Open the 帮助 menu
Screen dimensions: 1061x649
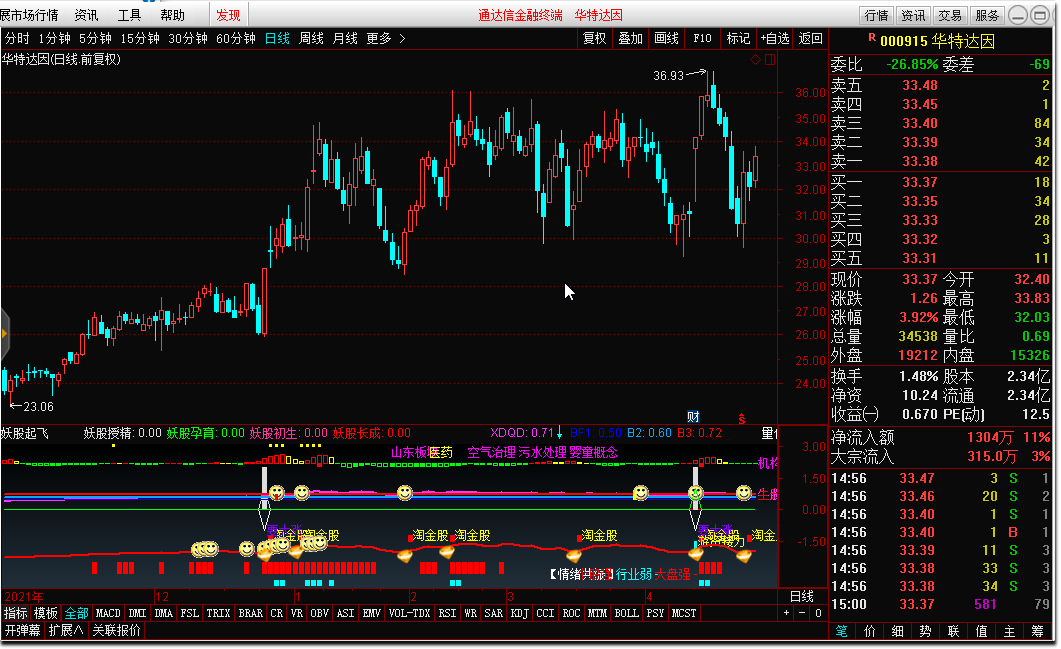tap(173, 15)
